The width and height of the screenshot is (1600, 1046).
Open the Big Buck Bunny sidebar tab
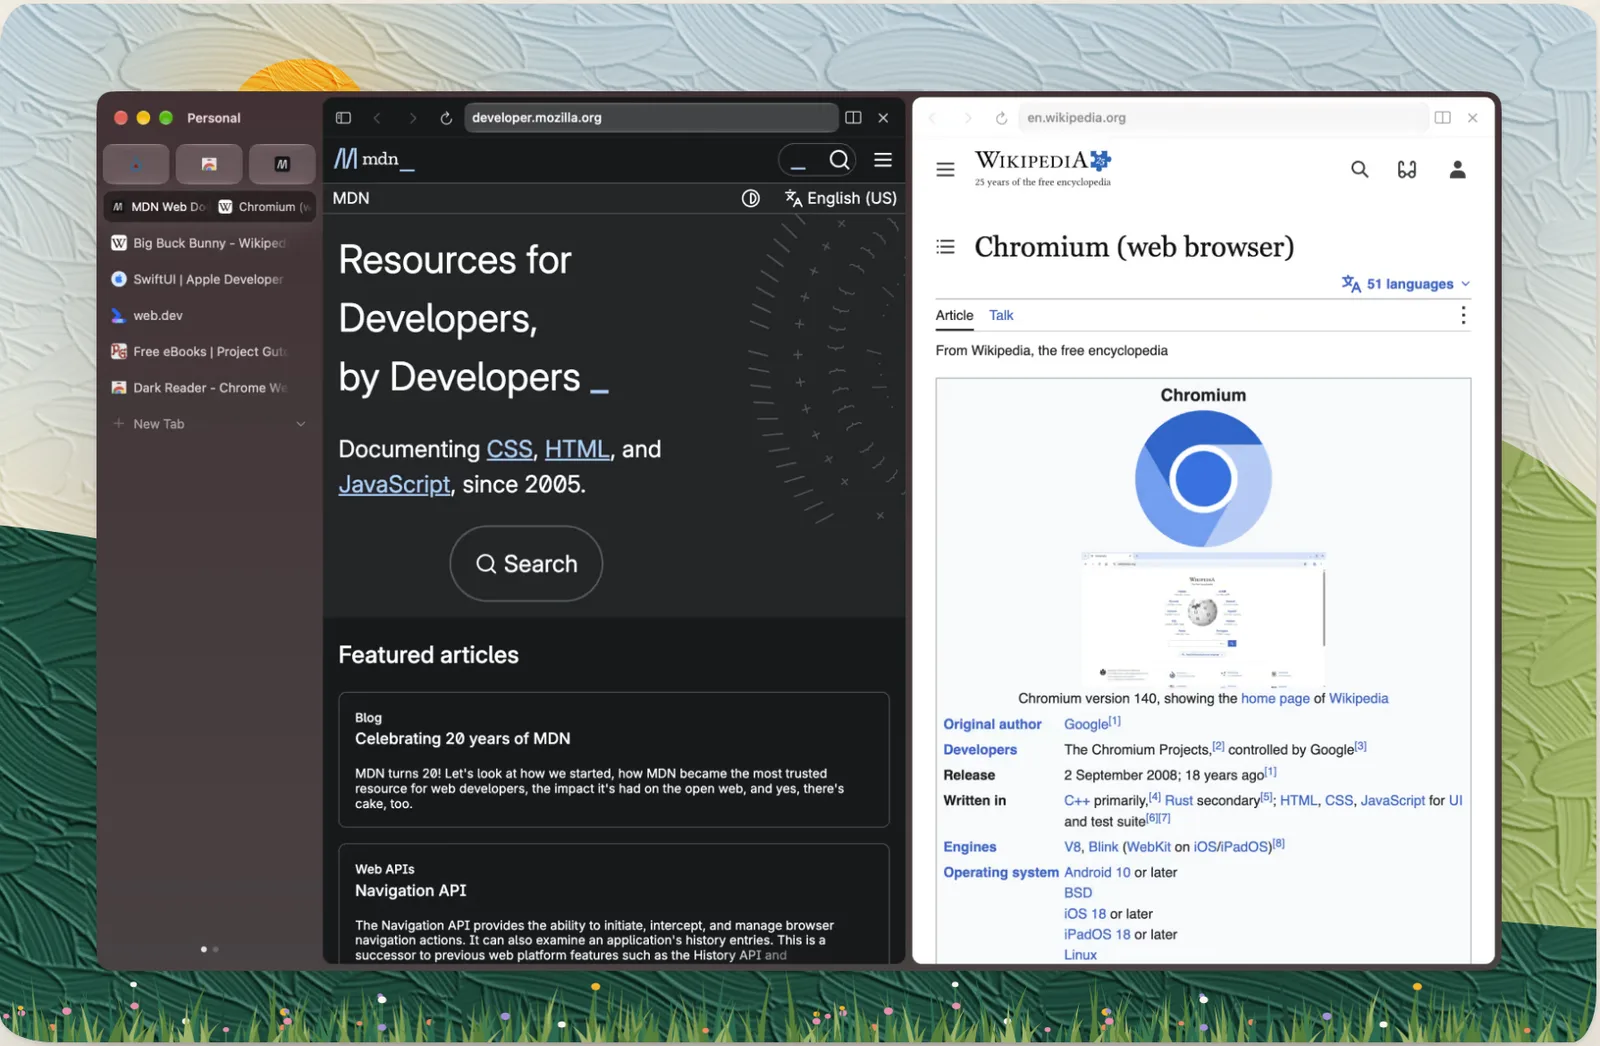[x=209, y=243]
